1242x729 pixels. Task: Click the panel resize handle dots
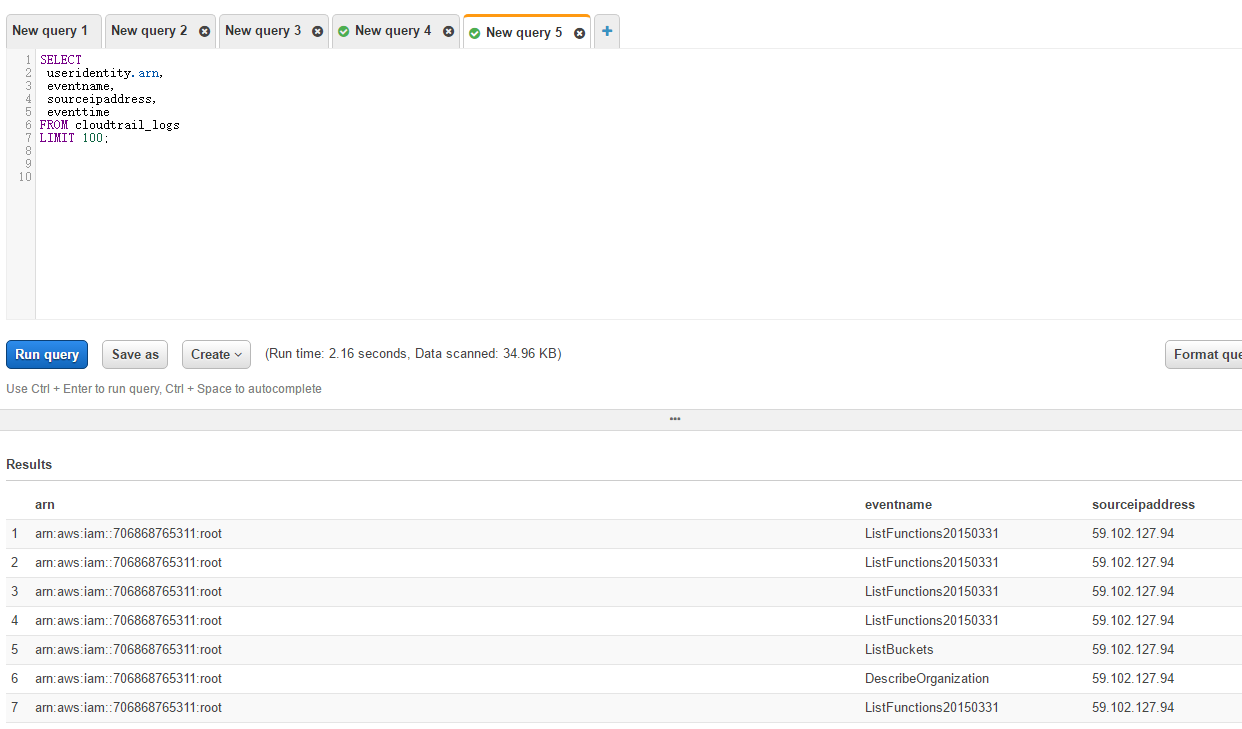tap(675, 419)
